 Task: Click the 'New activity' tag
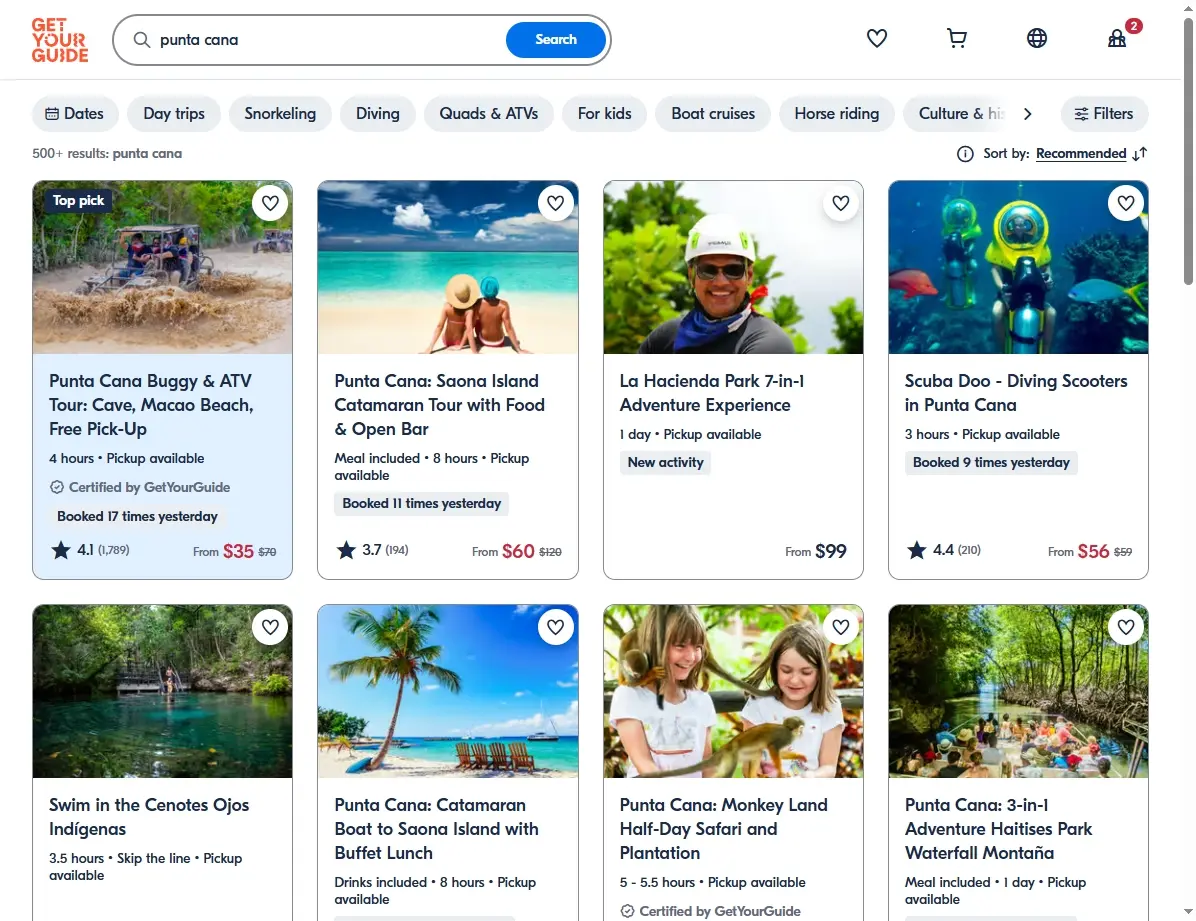(x=665, y=462)
